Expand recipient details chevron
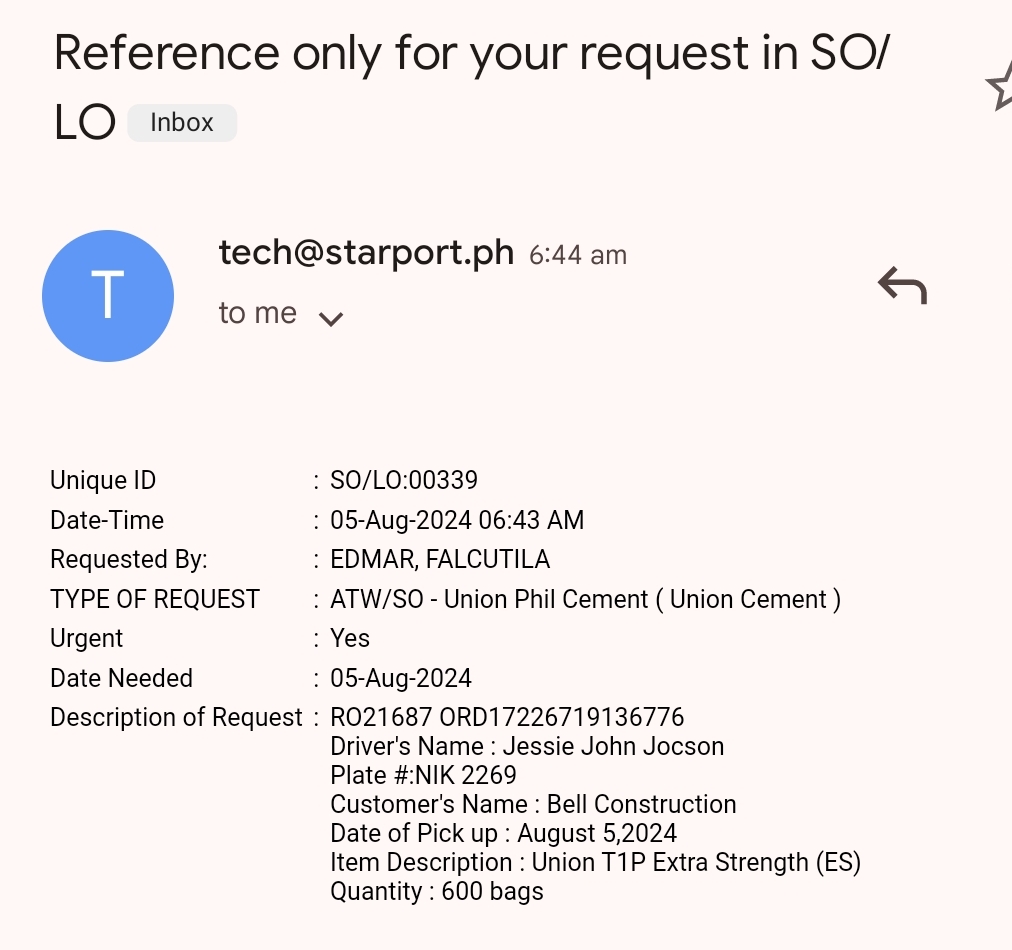The width and height of the screenshot is (1012, 950). click(330, 319)
